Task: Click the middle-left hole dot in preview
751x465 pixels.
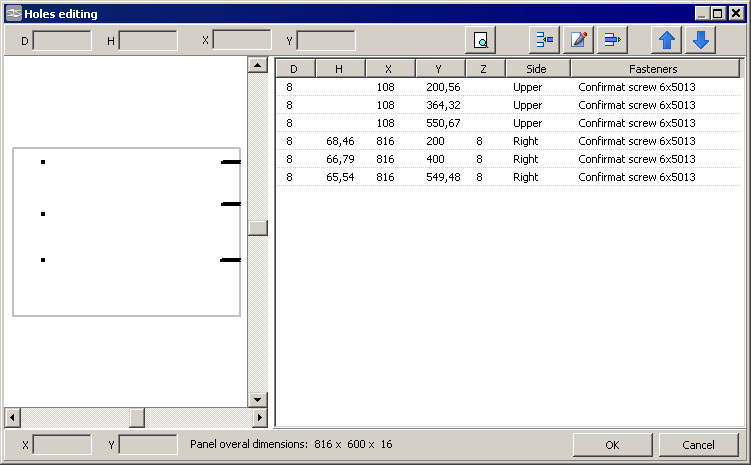Action: point(43,214)
